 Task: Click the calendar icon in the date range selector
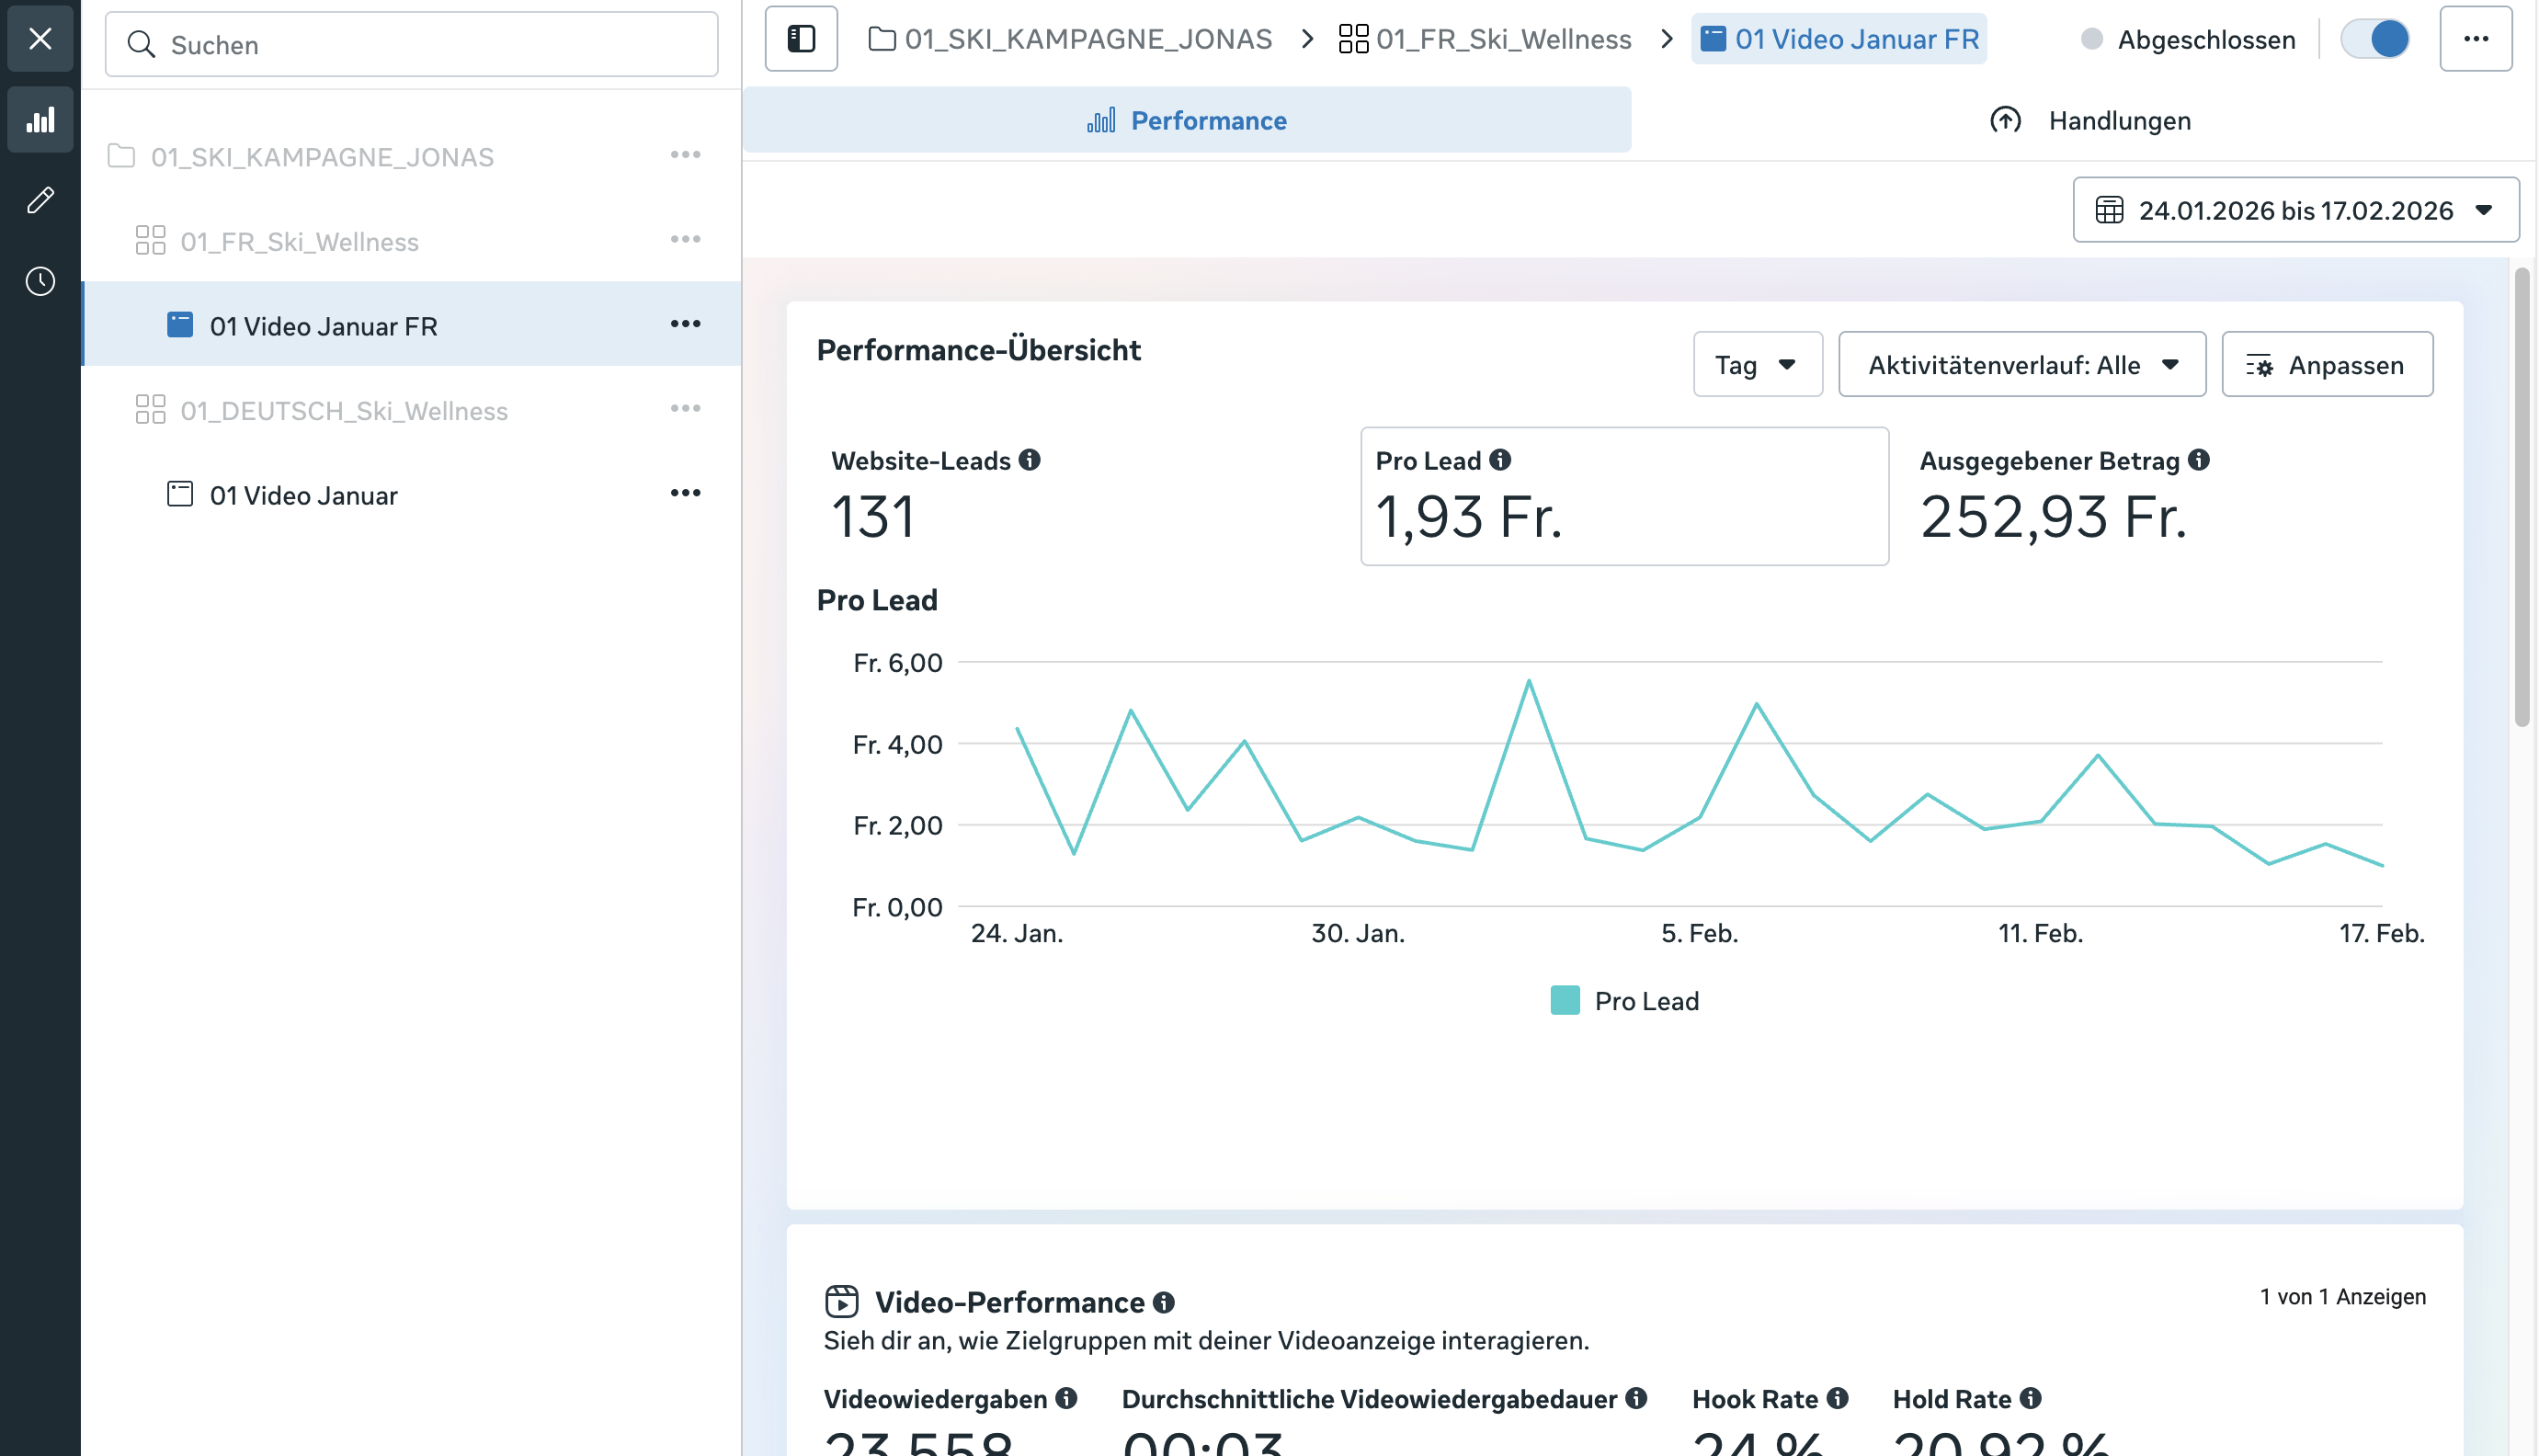2108,210
